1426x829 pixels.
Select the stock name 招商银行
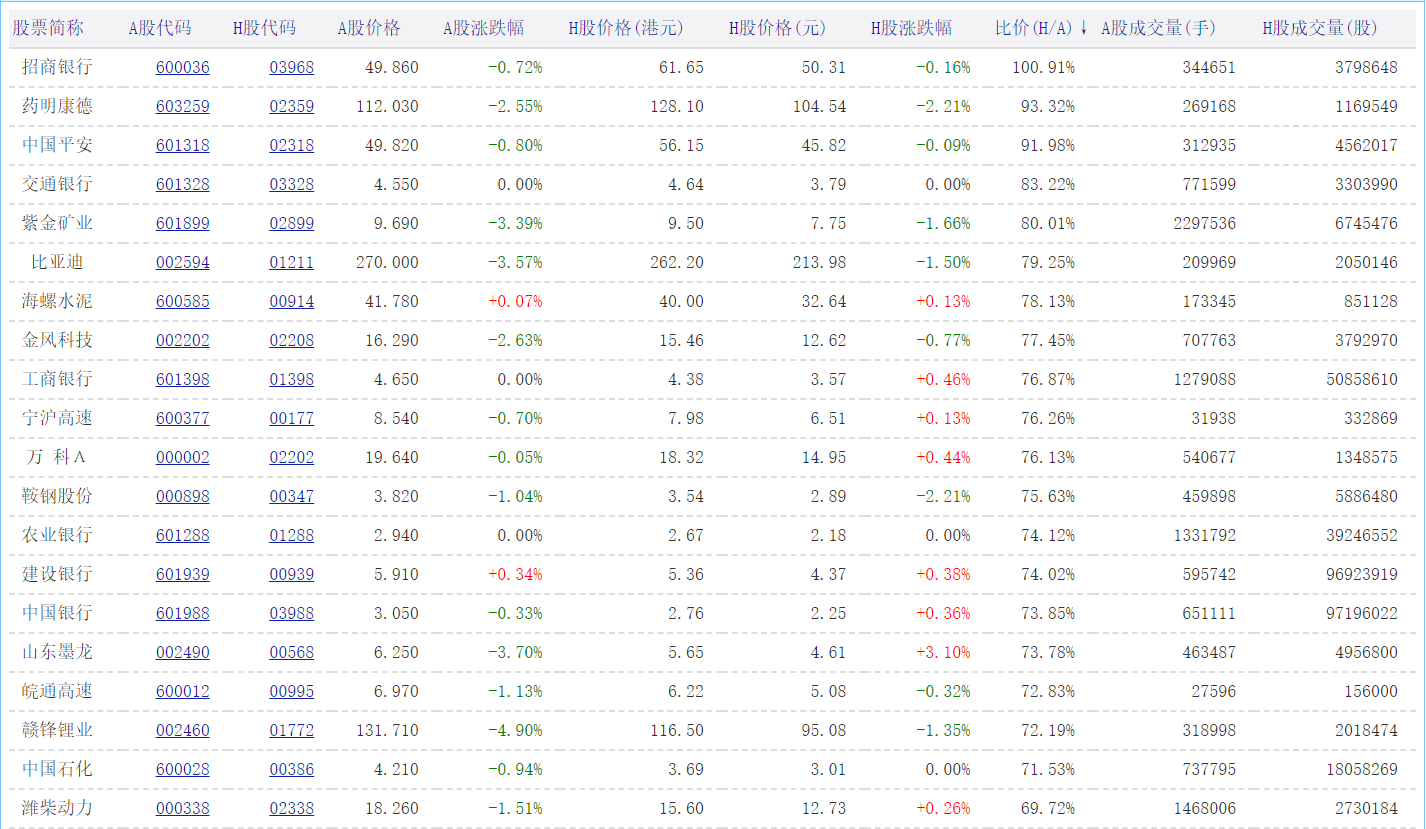(x=57, y=67)
